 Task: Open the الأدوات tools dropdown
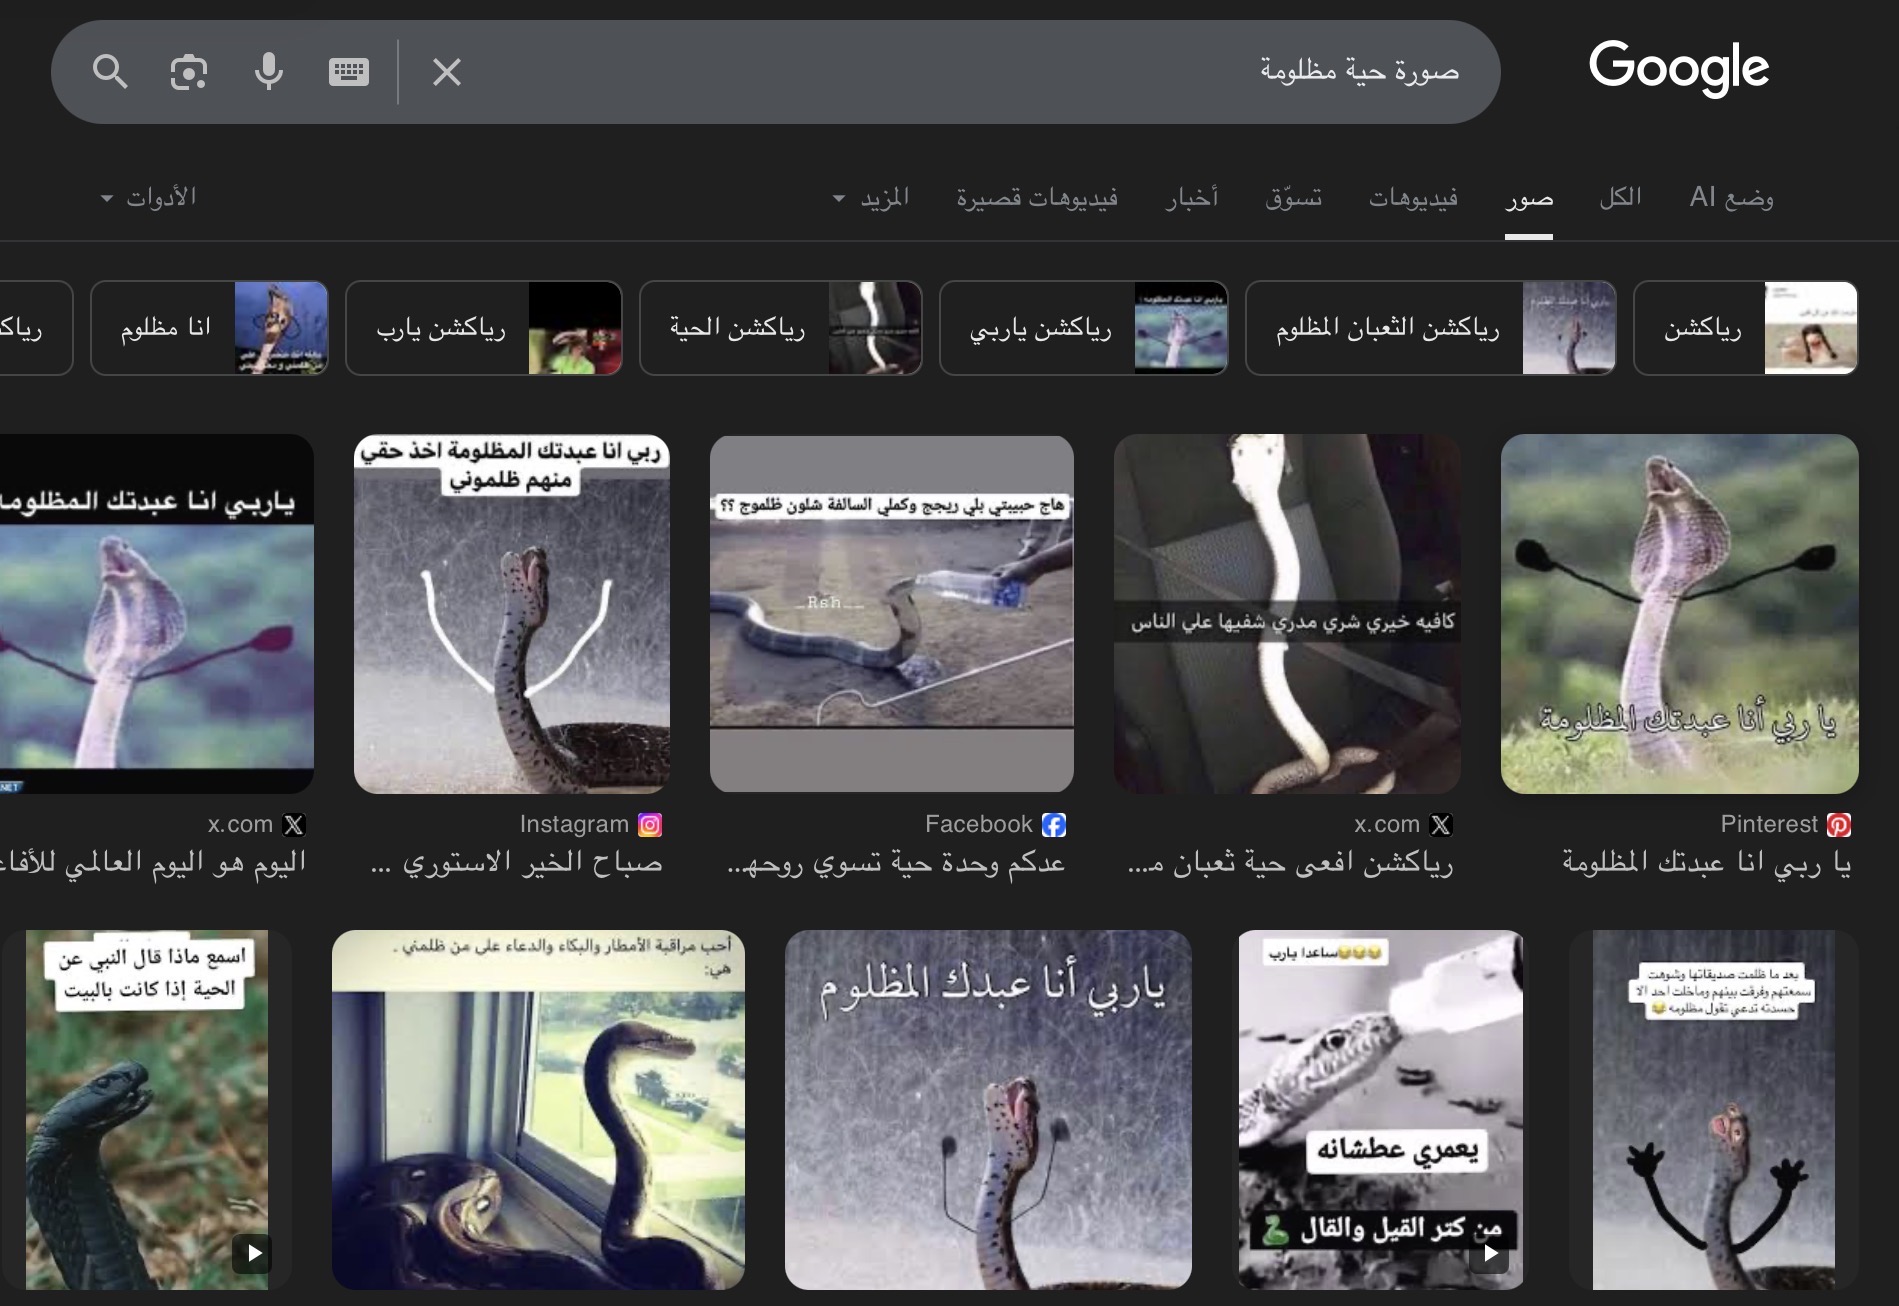[149, 198]
